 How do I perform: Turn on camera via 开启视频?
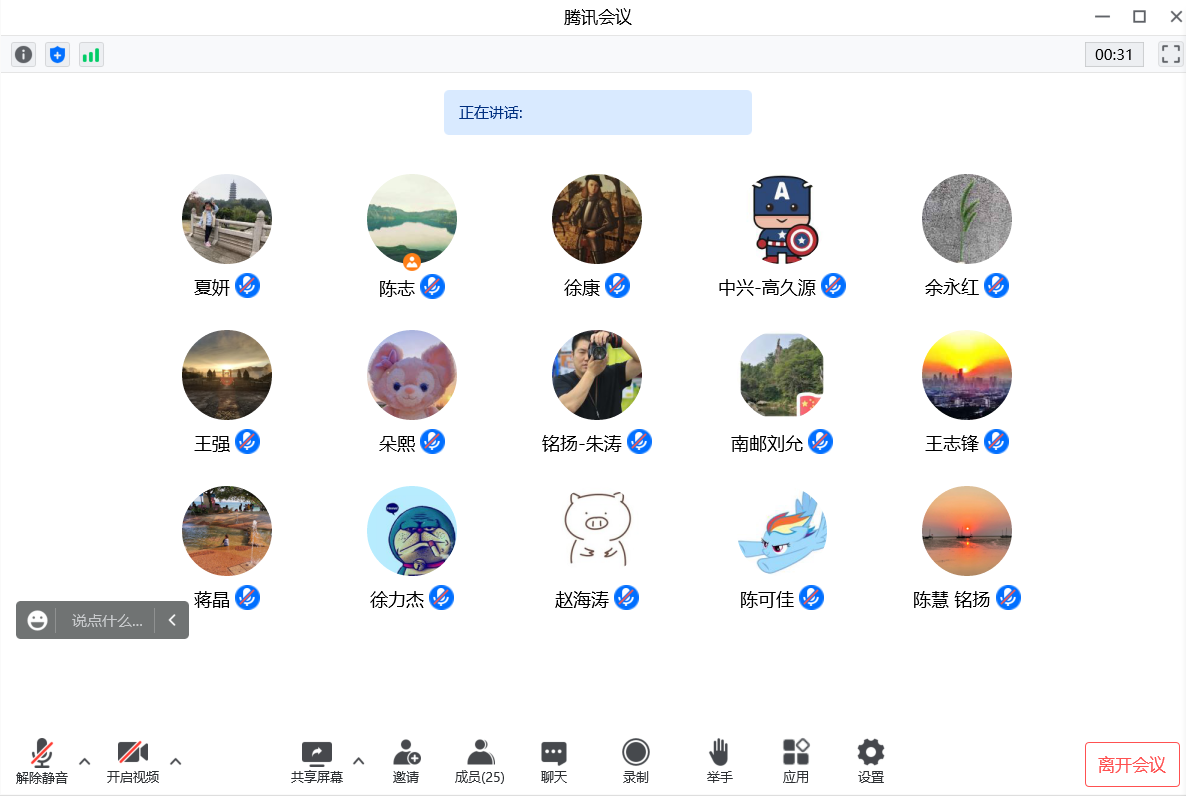[133, 762]
